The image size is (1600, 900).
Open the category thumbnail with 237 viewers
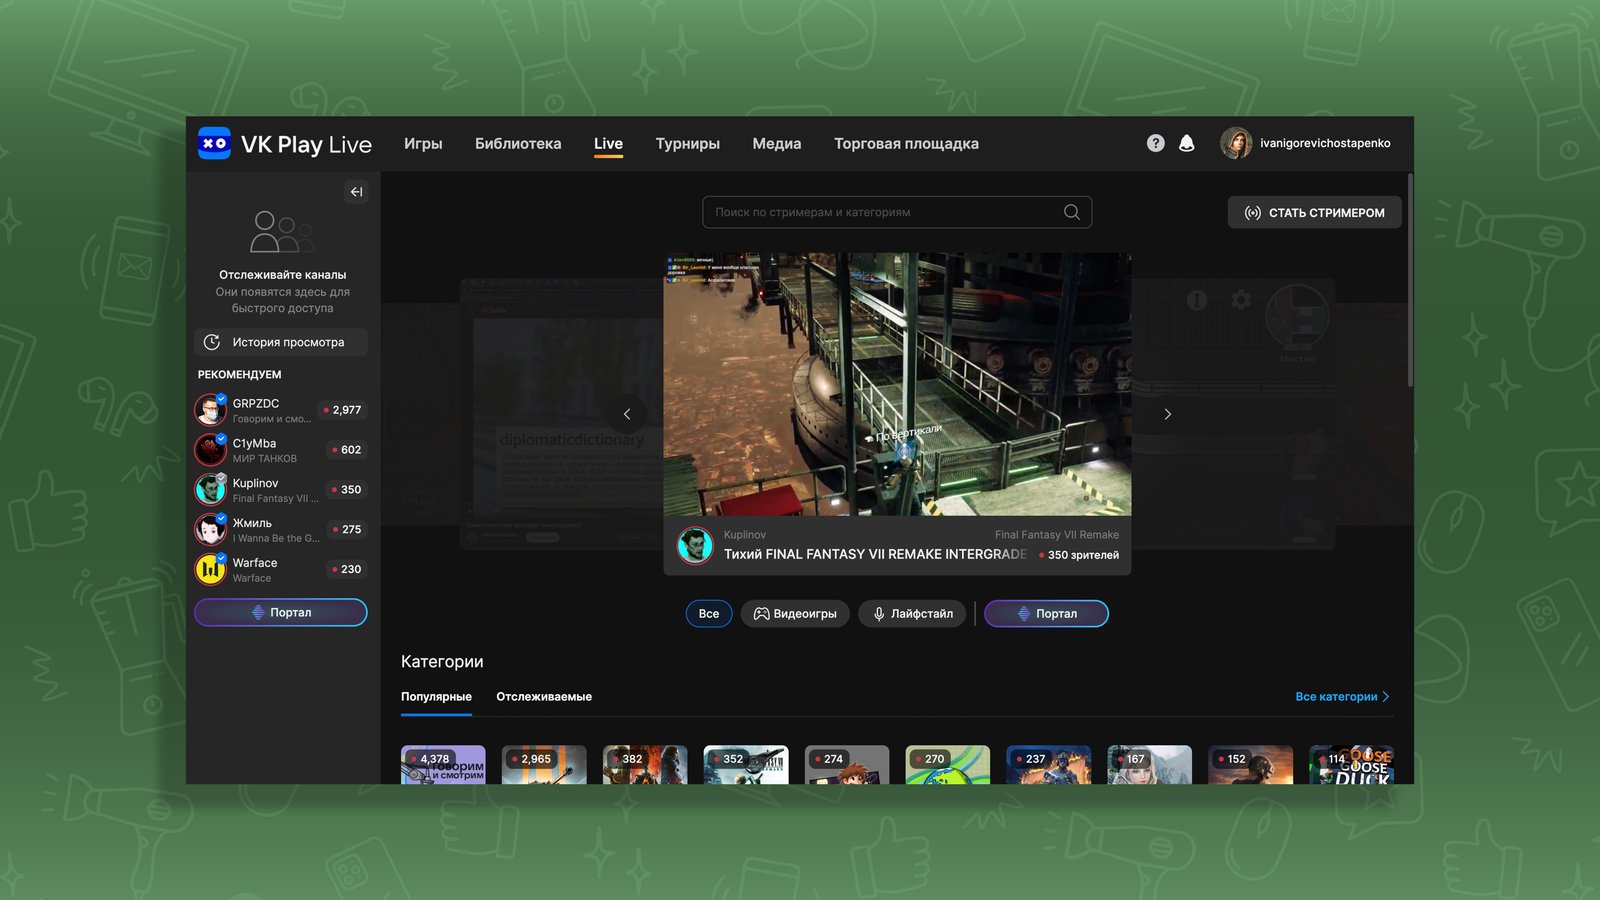1049,765
